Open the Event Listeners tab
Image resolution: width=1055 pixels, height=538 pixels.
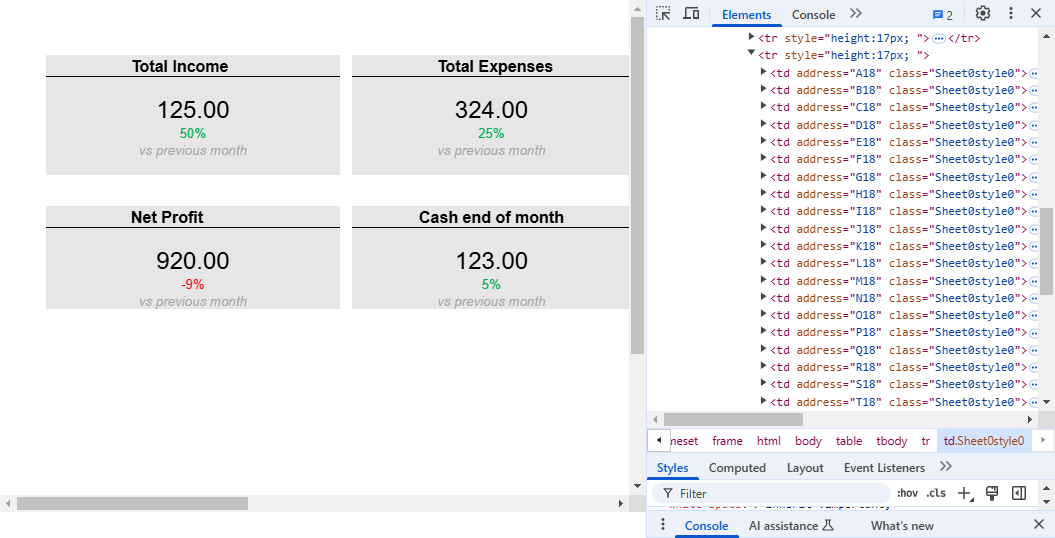click(884, 467)
